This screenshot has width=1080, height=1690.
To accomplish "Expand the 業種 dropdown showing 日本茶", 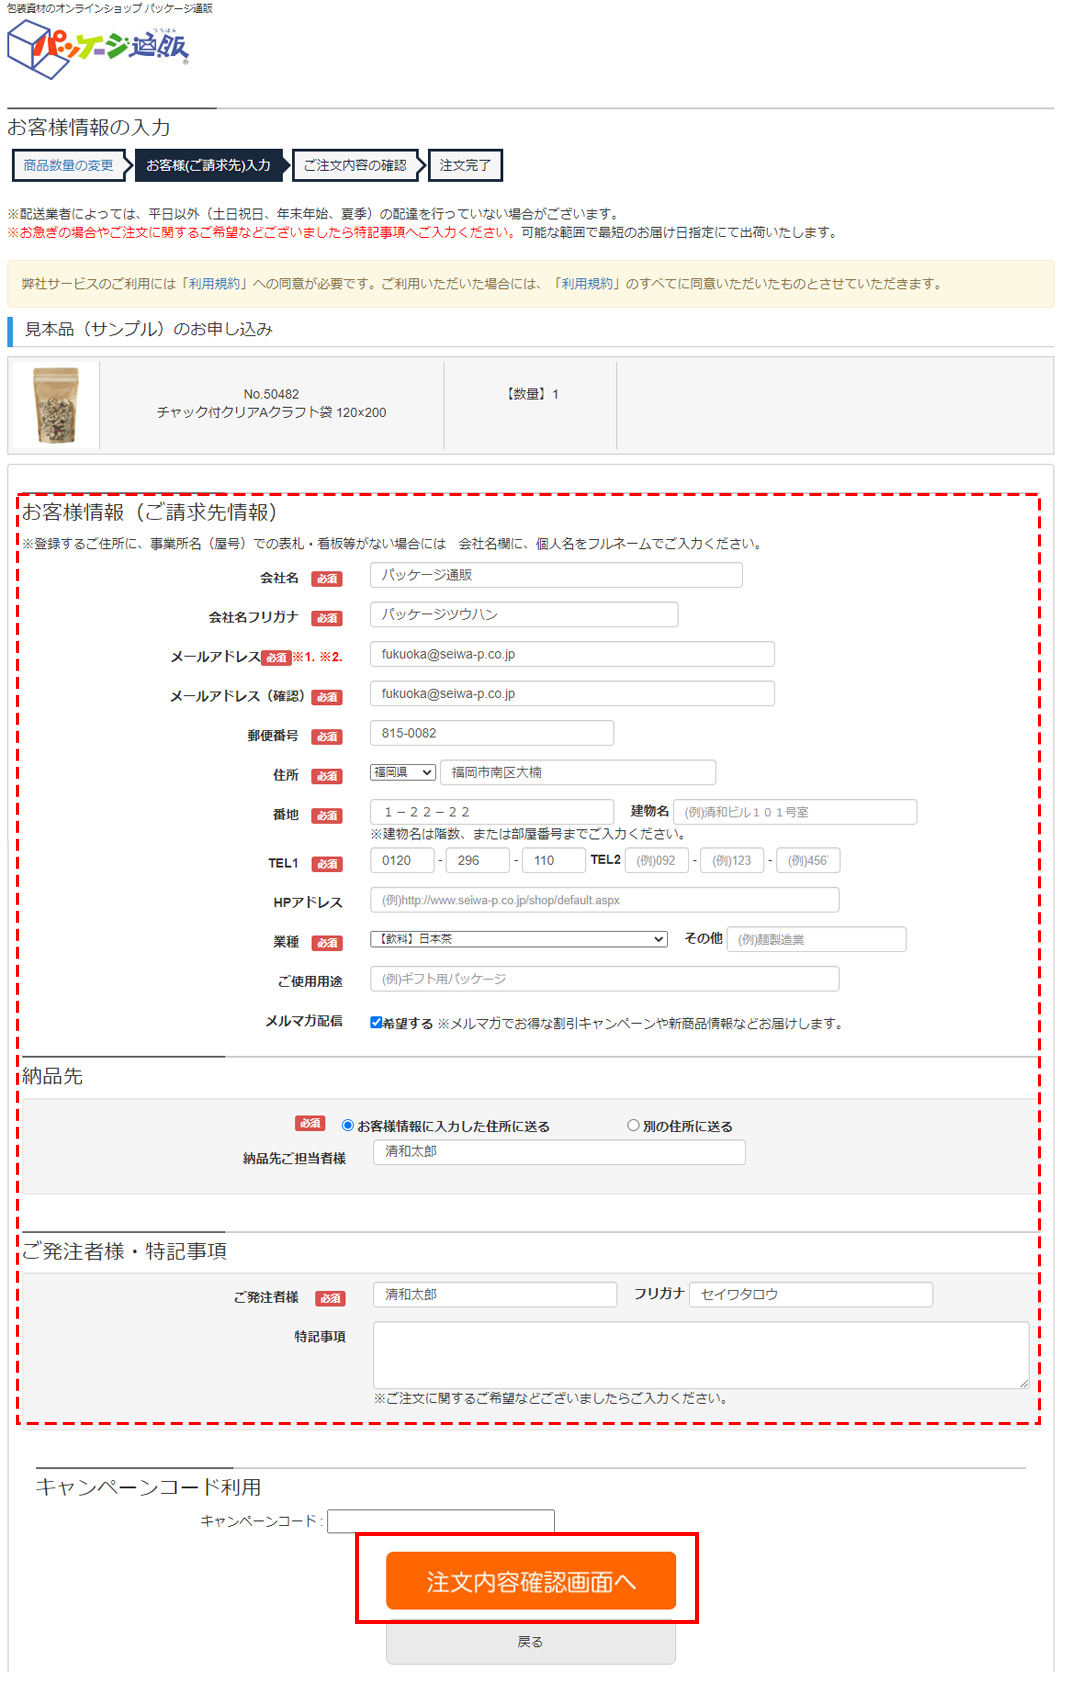I will click(x=518, y=939).
